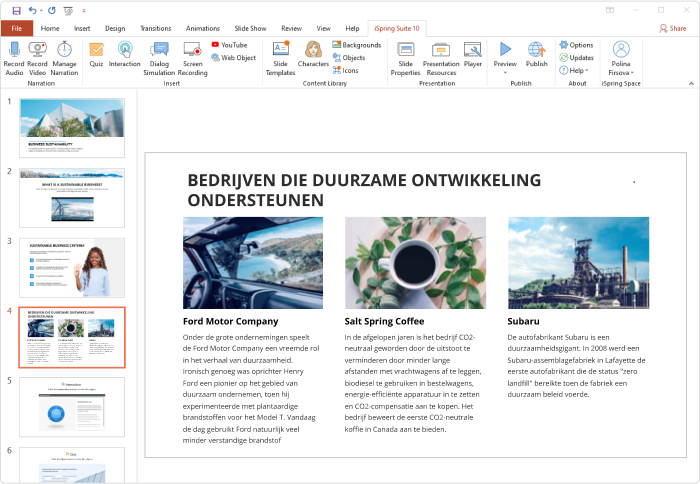Open Record Video narration tool
The height and width of the screenshot is (484, 700).
38,58
